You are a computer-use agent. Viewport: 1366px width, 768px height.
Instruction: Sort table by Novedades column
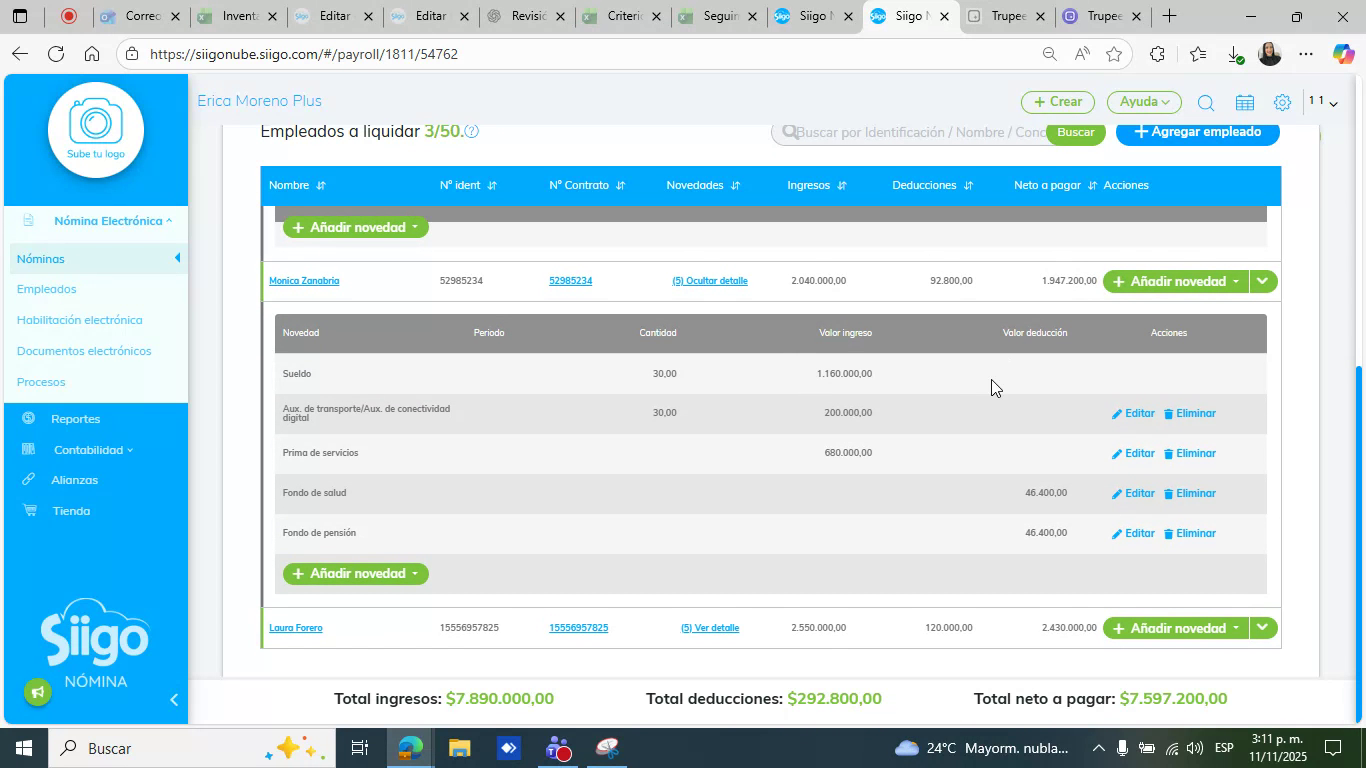[735, 186]
